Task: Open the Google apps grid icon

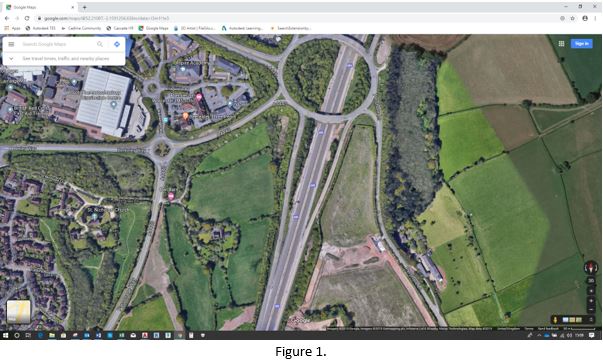Action: [561, 44]
